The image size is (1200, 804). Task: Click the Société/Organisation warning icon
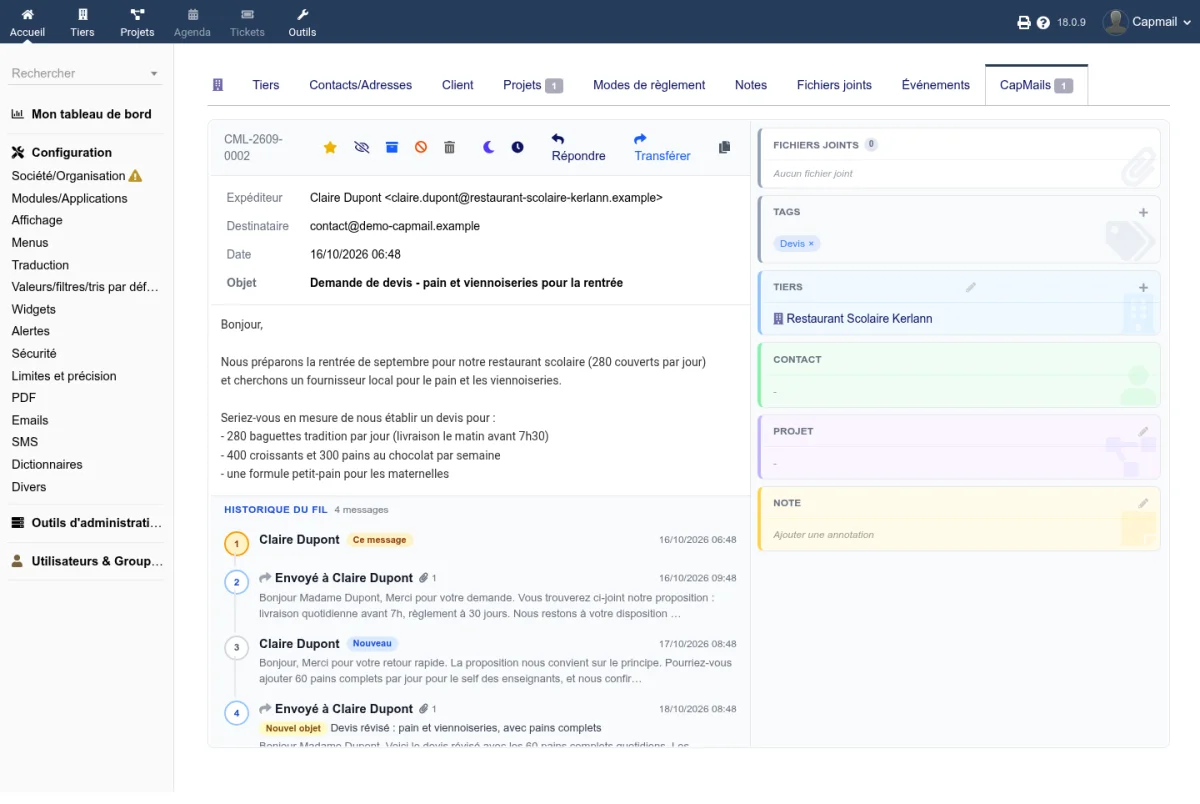tap(136, 176)
